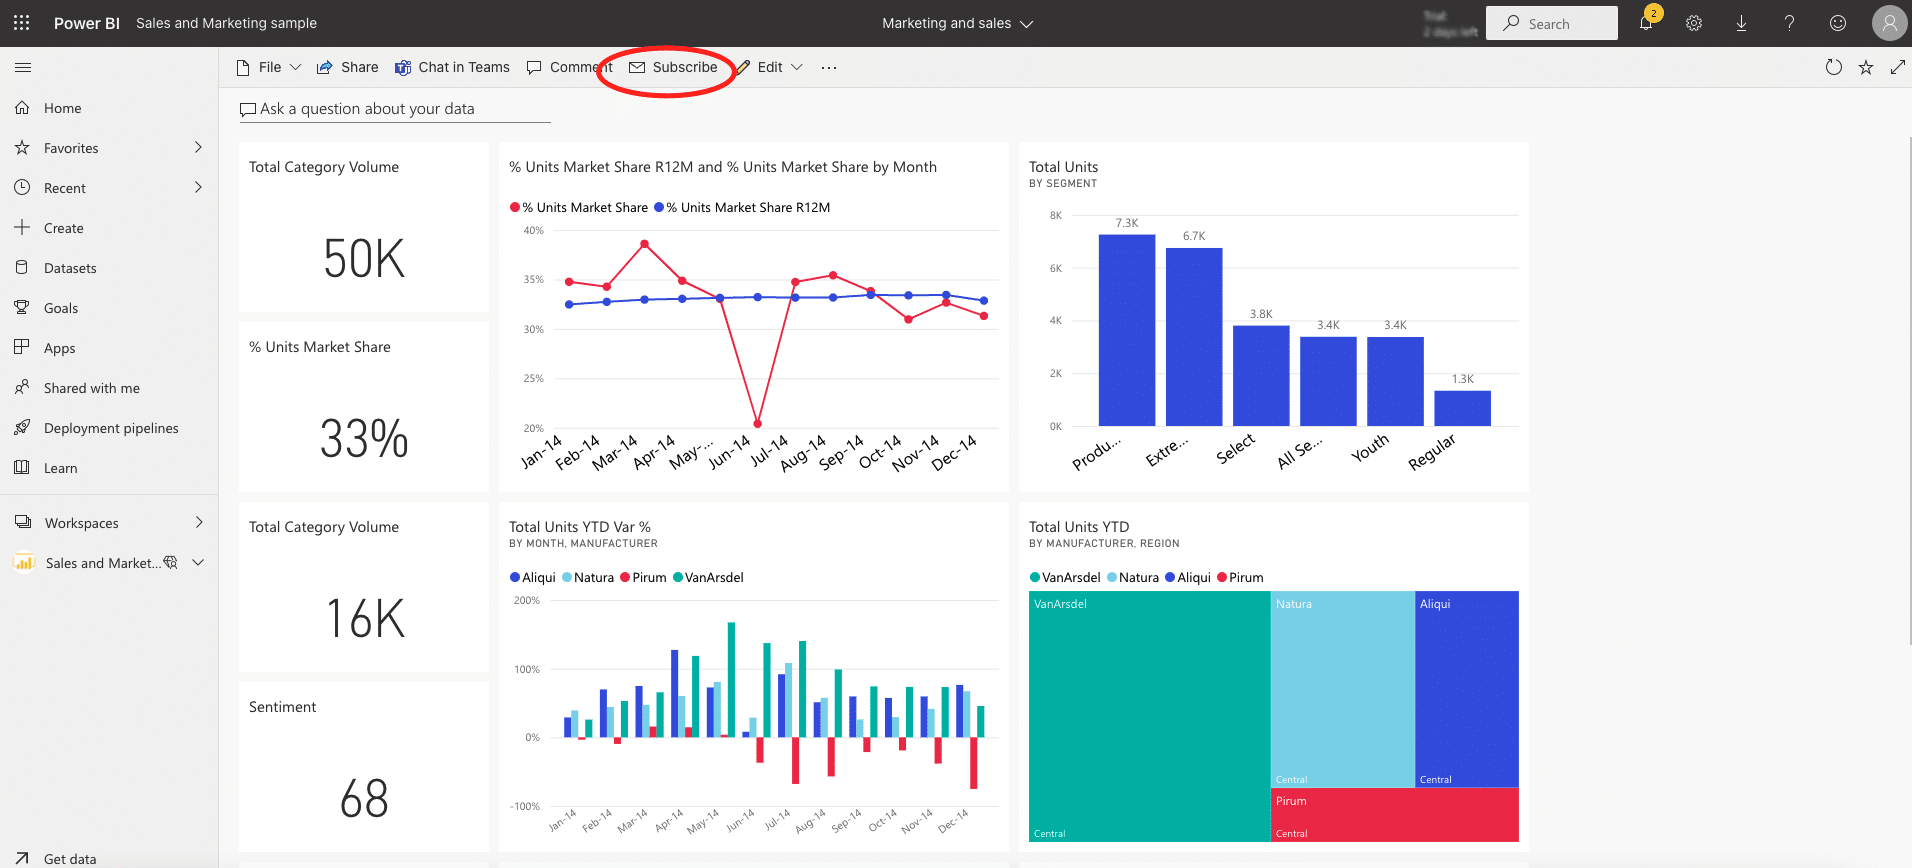Click the Power BI logo text
This screenshot has height=868, width=1912.
coord(87,23)
